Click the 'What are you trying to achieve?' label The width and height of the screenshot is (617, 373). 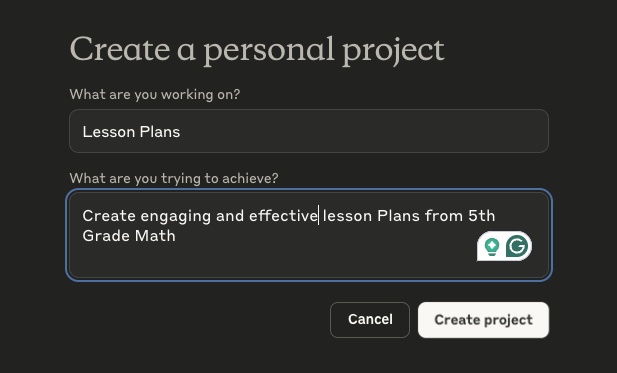tap(174, 178)
